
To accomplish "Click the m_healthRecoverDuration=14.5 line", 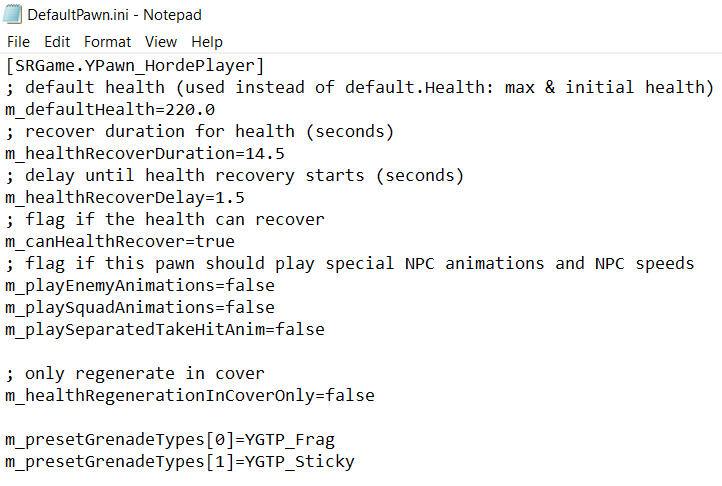I will 145,154.
